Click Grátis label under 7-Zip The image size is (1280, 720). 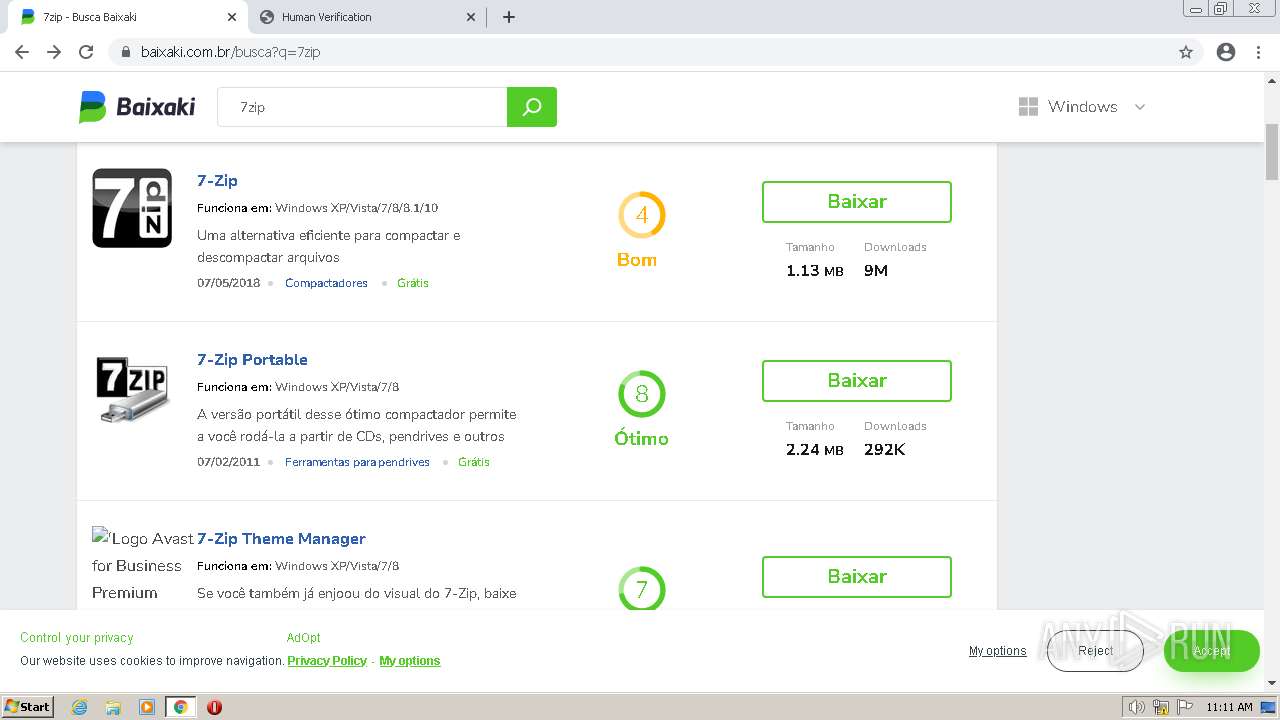(413, 283)
